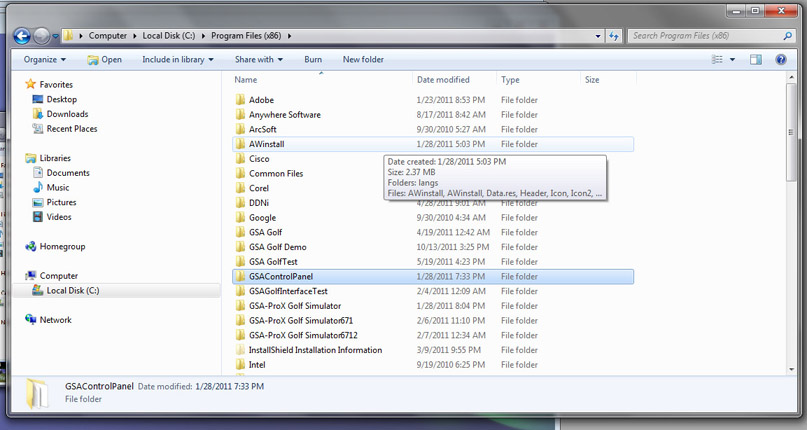Select Libraries in the navigation pane
Screen dimensions: 807x430
[x=55, y=158]
